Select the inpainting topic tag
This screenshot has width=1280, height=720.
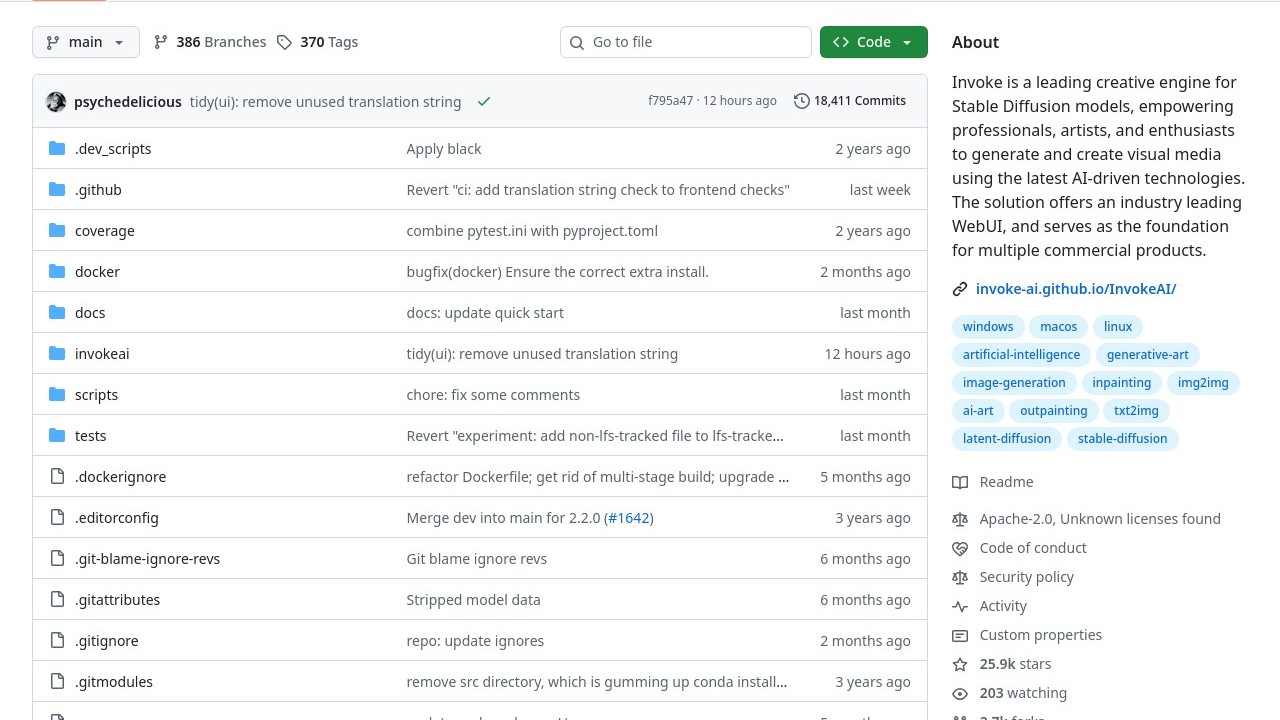point(1121,382)
